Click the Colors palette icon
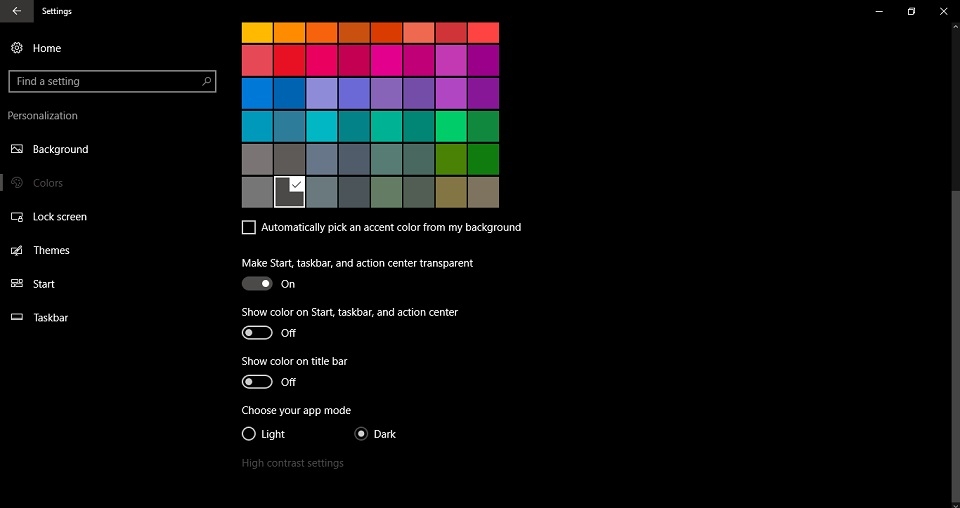 [x=17, y=182]
